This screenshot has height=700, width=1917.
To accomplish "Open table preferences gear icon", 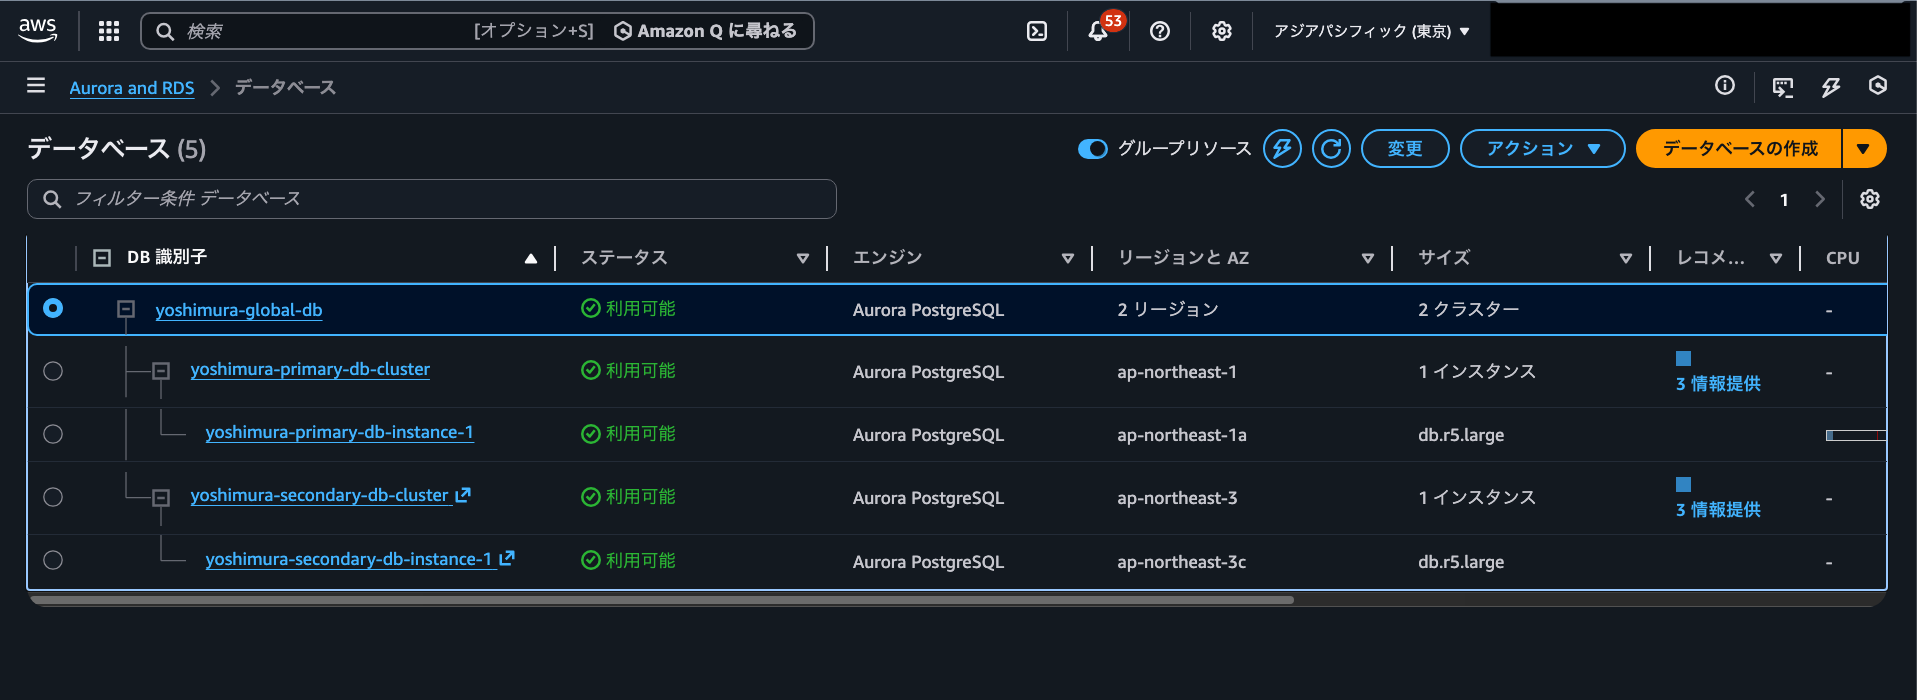I will click(1869, 199).
